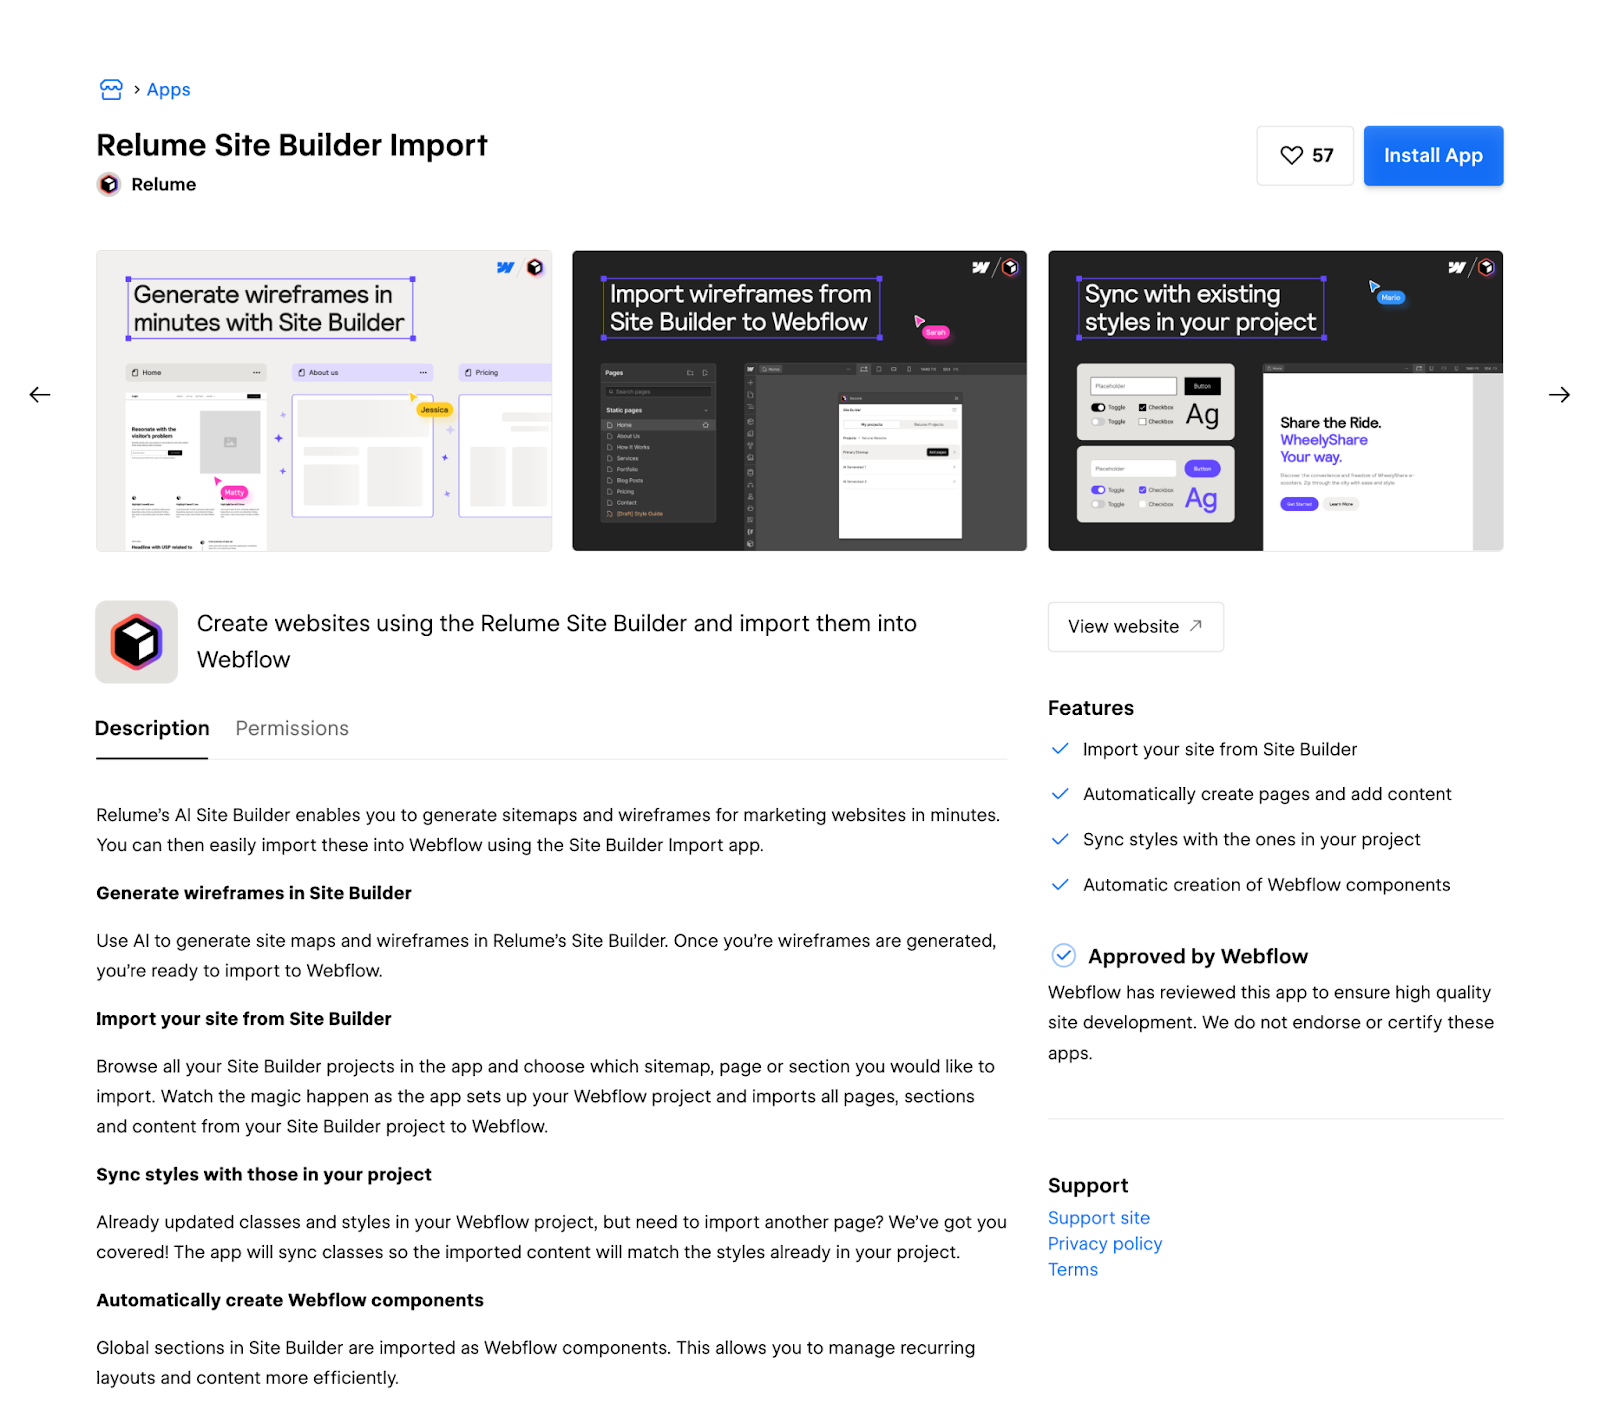Click the checkmark beside Sync styles feature

(1061, 839)
